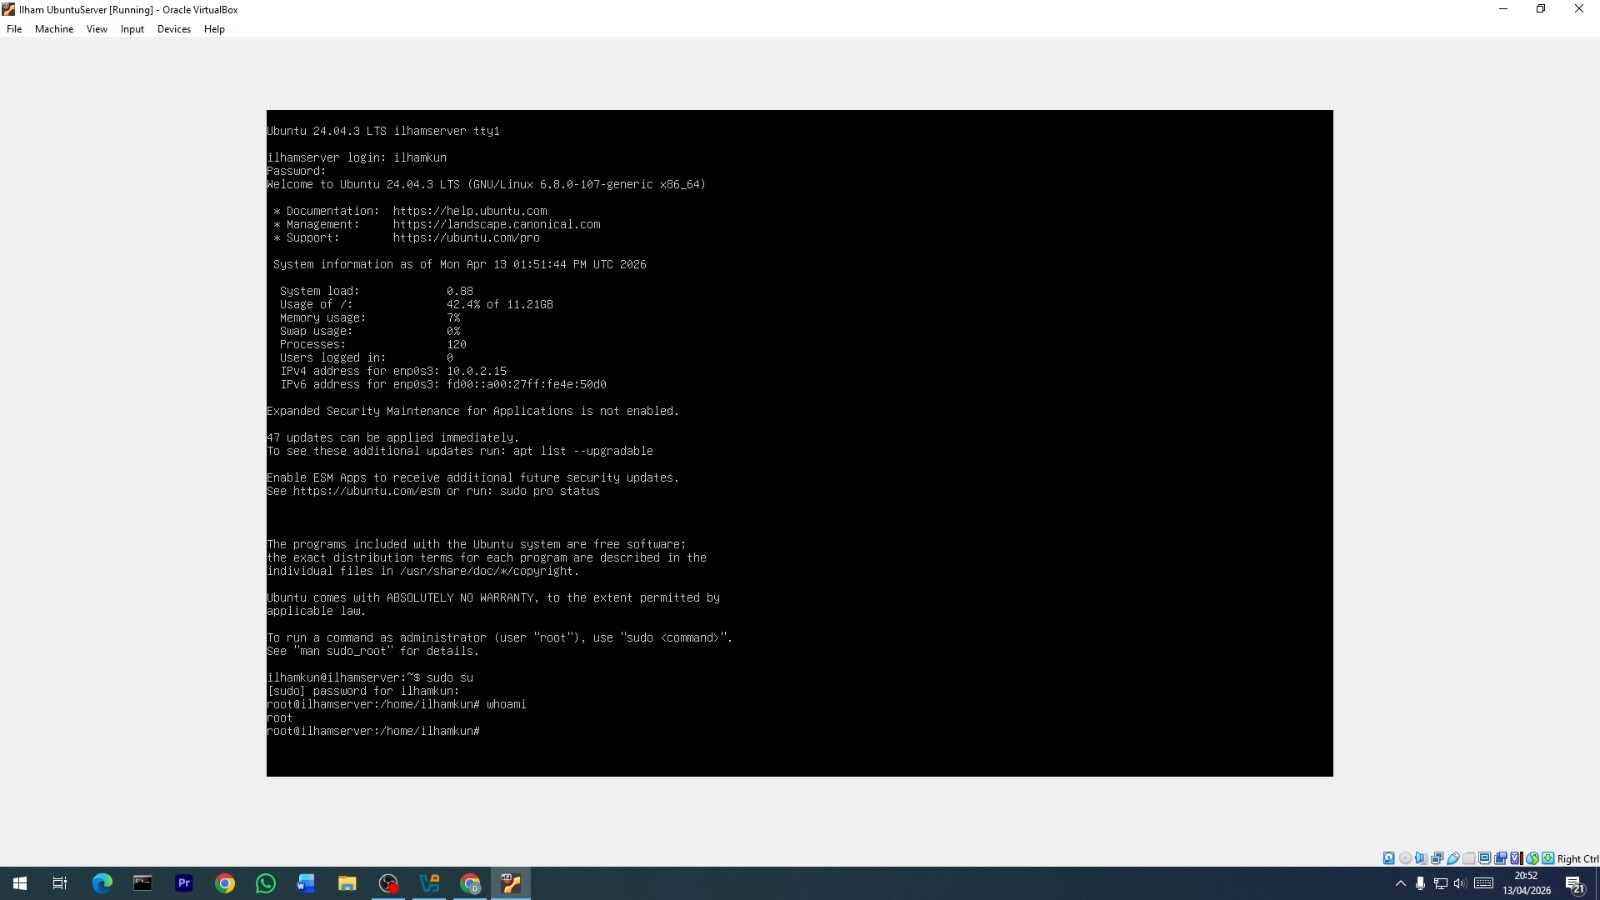
Task: Click the IPv6 address fd00::a00:27ff:fe4e:50d0 text
Action: tap(526, 384)
